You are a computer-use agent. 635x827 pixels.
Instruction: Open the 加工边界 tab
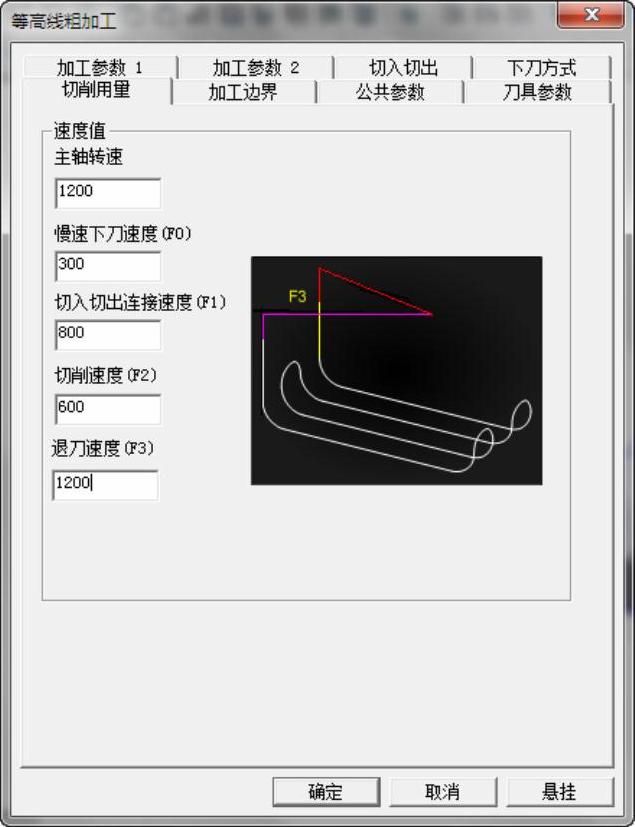pos(243,92)
